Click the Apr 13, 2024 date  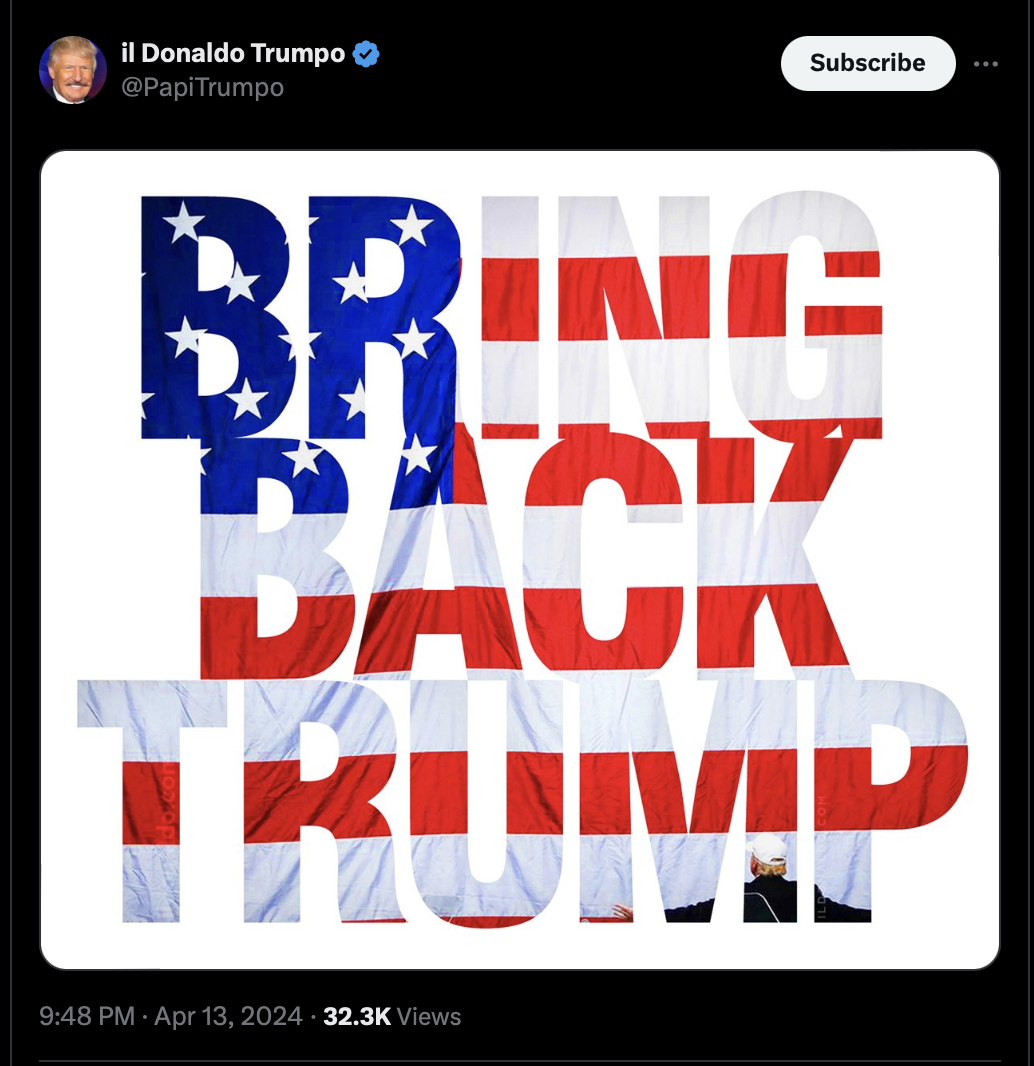pyautogui.click(x=228, y=1016)
